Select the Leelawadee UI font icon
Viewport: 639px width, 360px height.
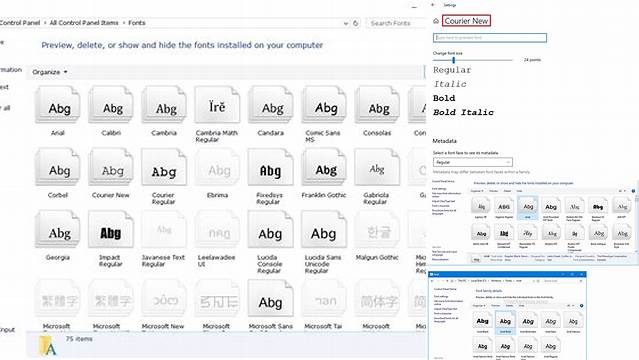coord(217,230)
